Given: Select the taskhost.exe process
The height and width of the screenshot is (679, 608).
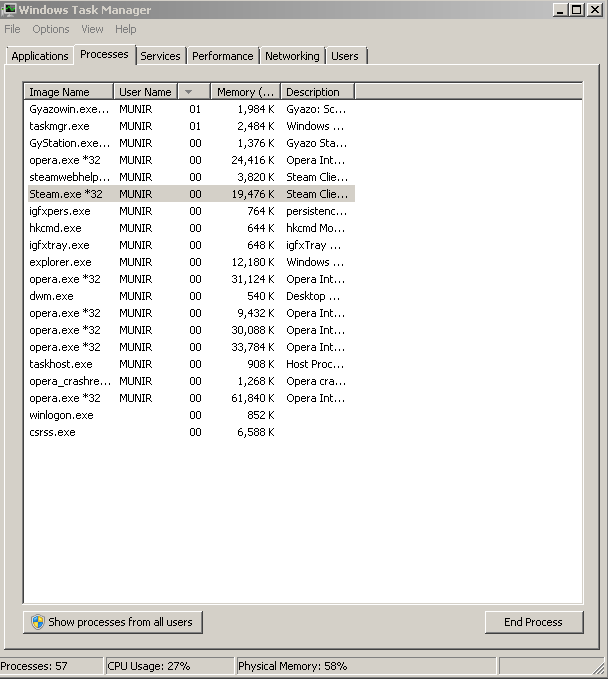Looking at the screenshot, I should point(191,364).
